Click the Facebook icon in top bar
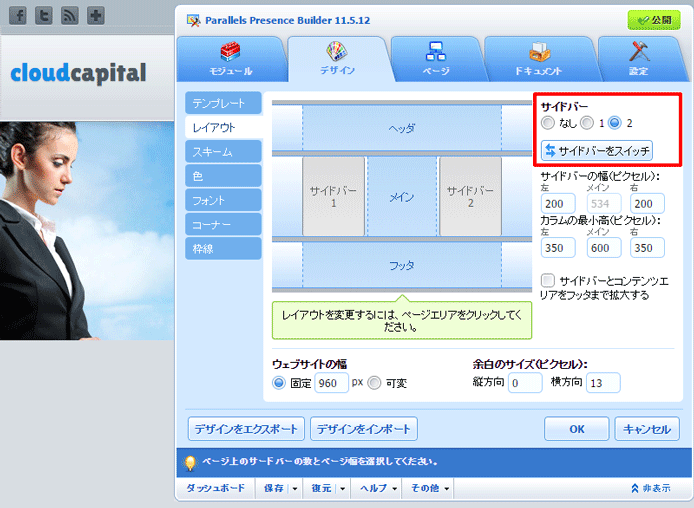This screenshot has width=694, height=508. coord(17,16)
